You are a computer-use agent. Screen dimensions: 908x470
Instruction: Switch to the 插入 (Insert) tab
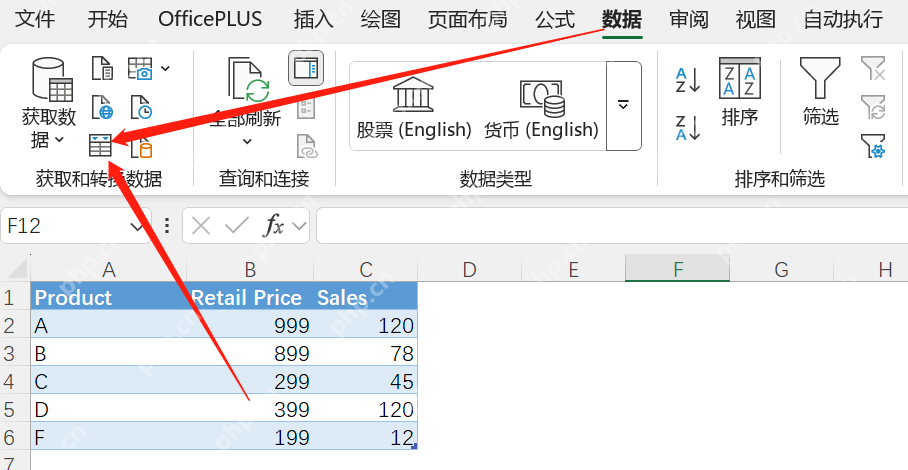coord(313,19)
